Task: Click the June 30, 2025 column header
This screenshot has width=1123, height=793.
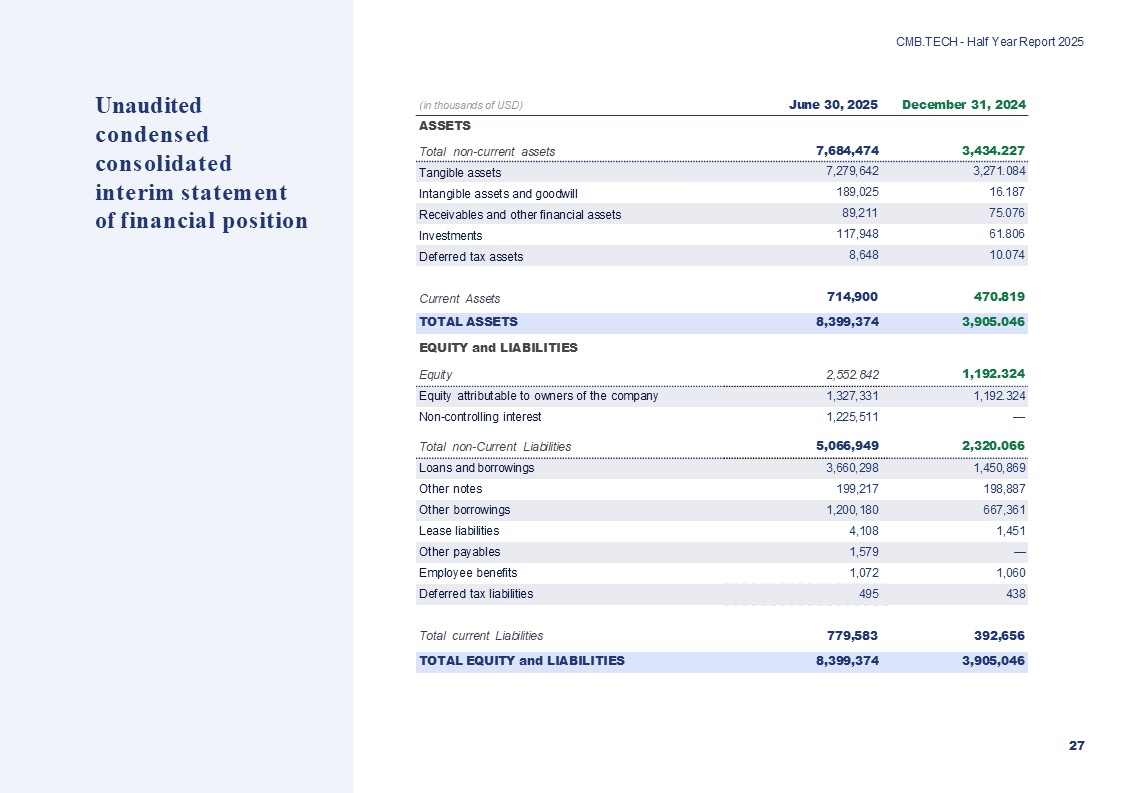Action: pyautogui.click(x=833, y=105)
